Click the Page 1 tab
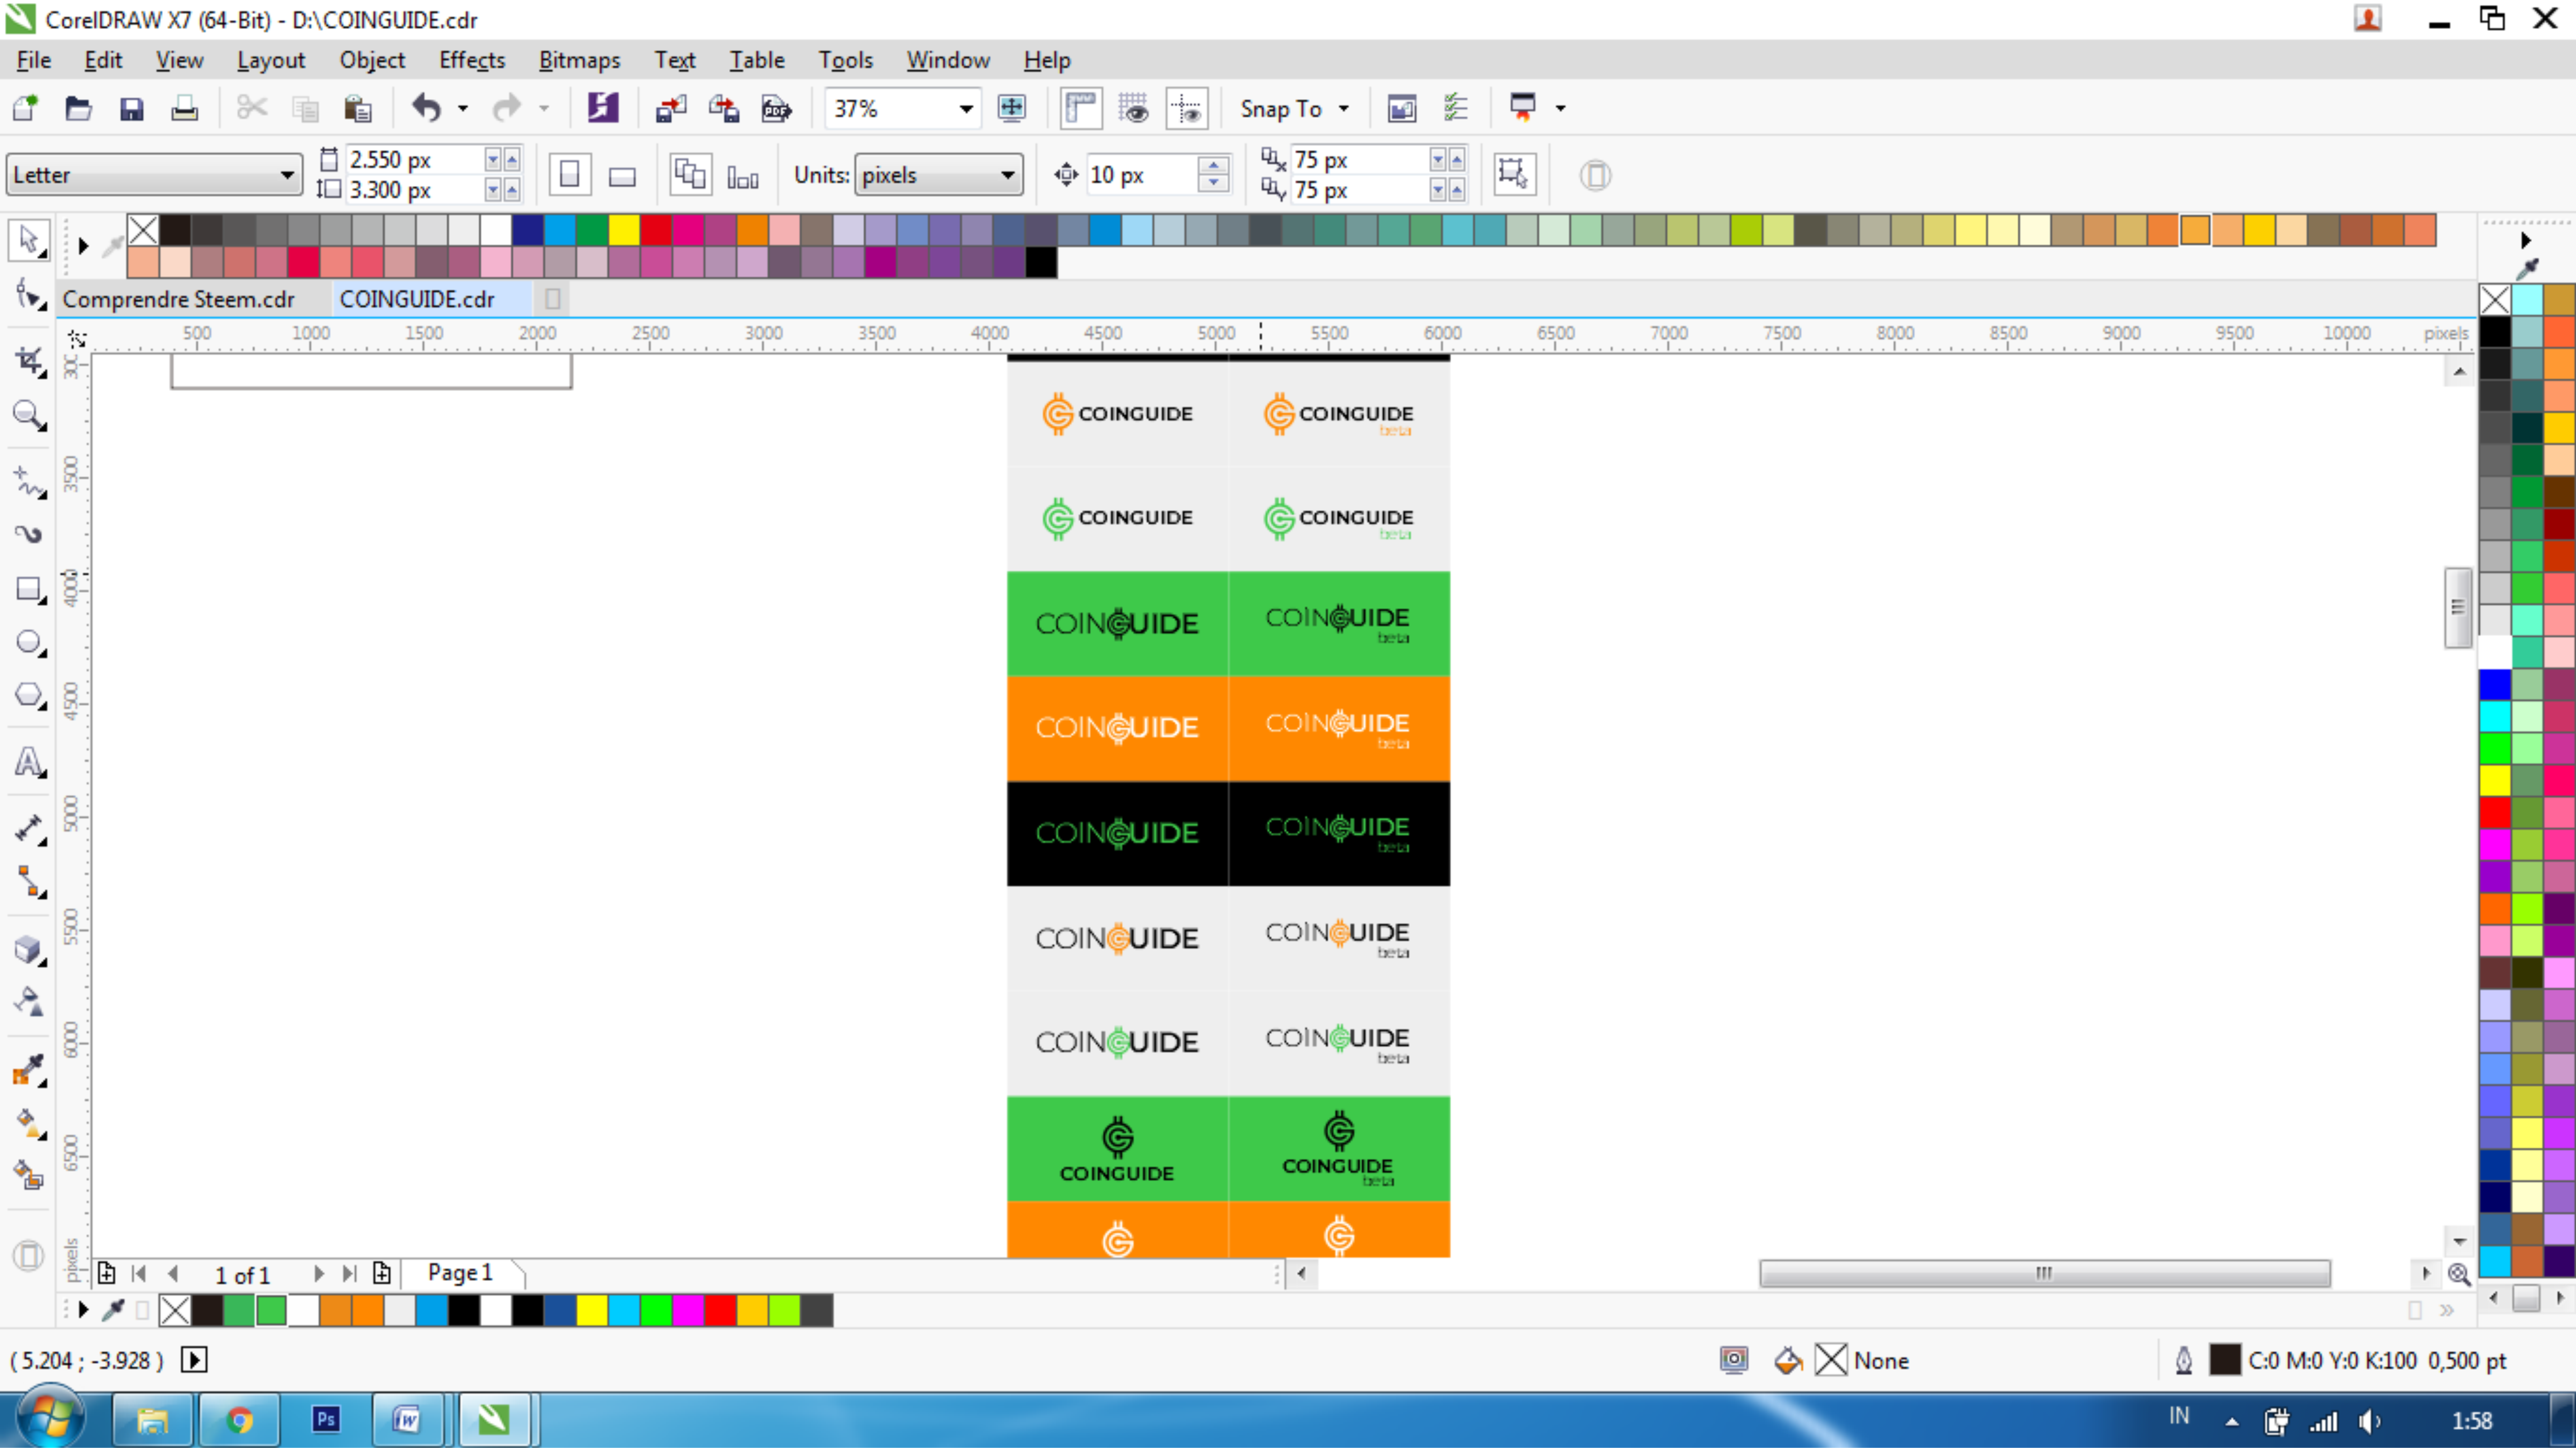2576x1448 pixels. (x=460, y=1272)
